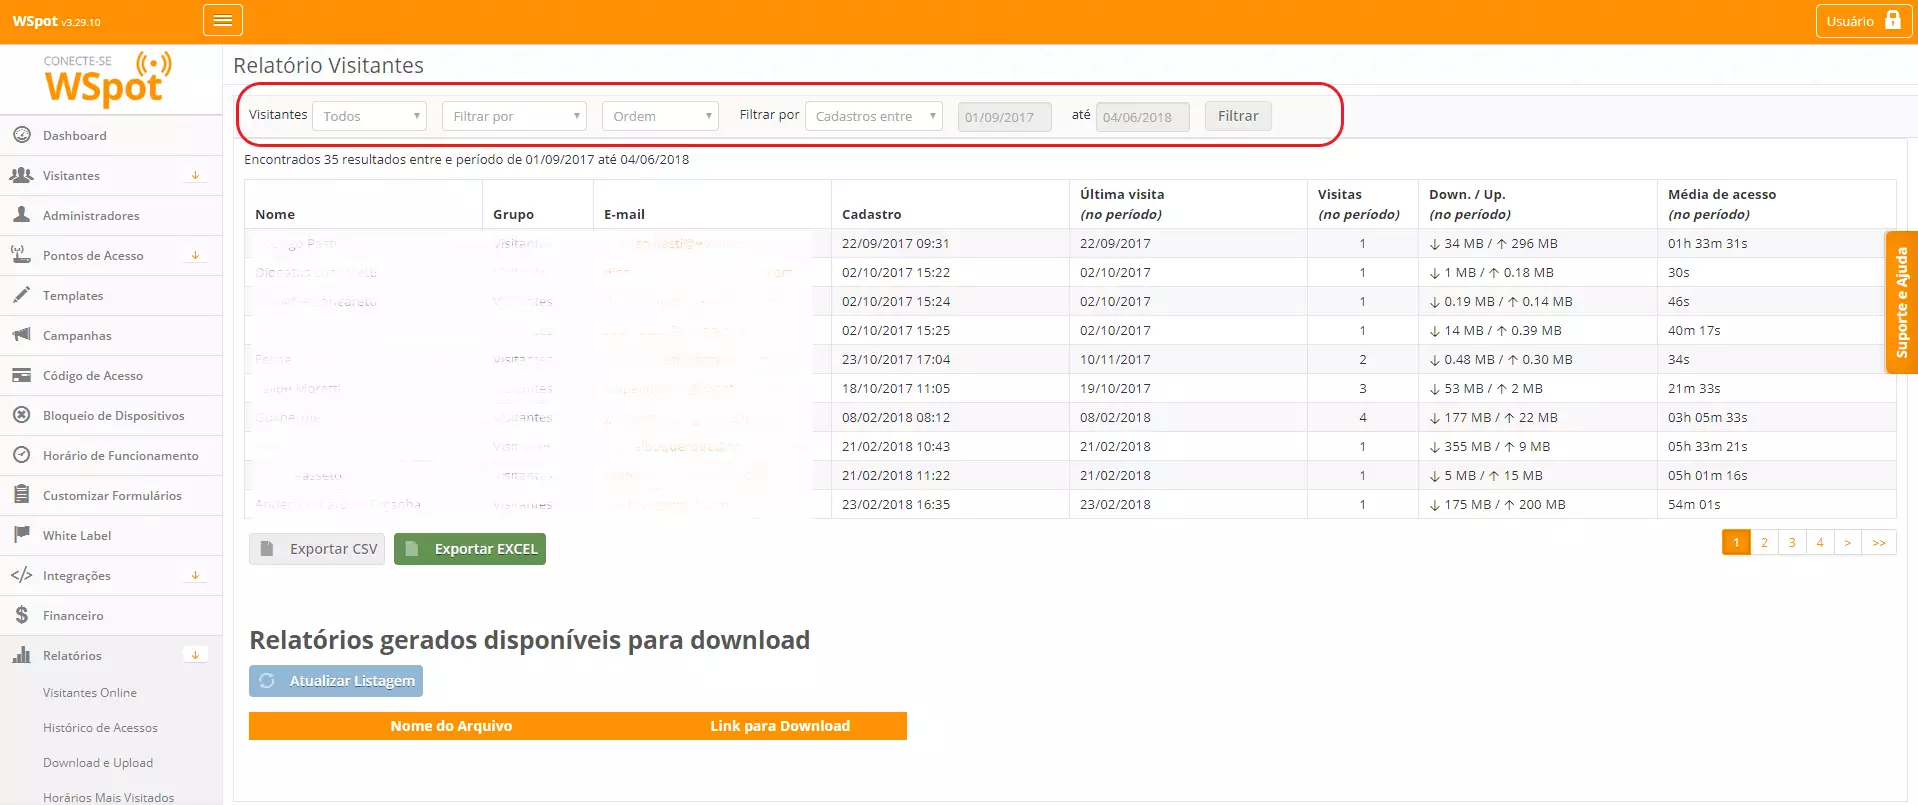
Task: Click the 'Nome do Arquivo' column header
Action: click(451, 726)
